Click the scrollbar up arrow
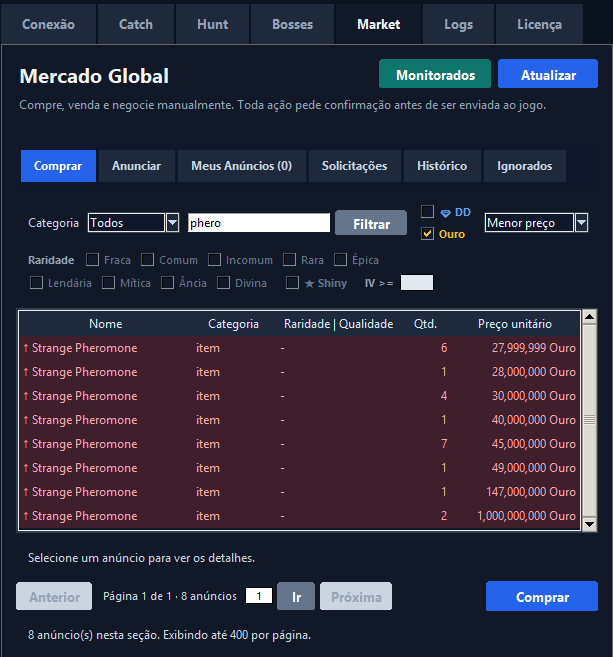 coord(590,317)
